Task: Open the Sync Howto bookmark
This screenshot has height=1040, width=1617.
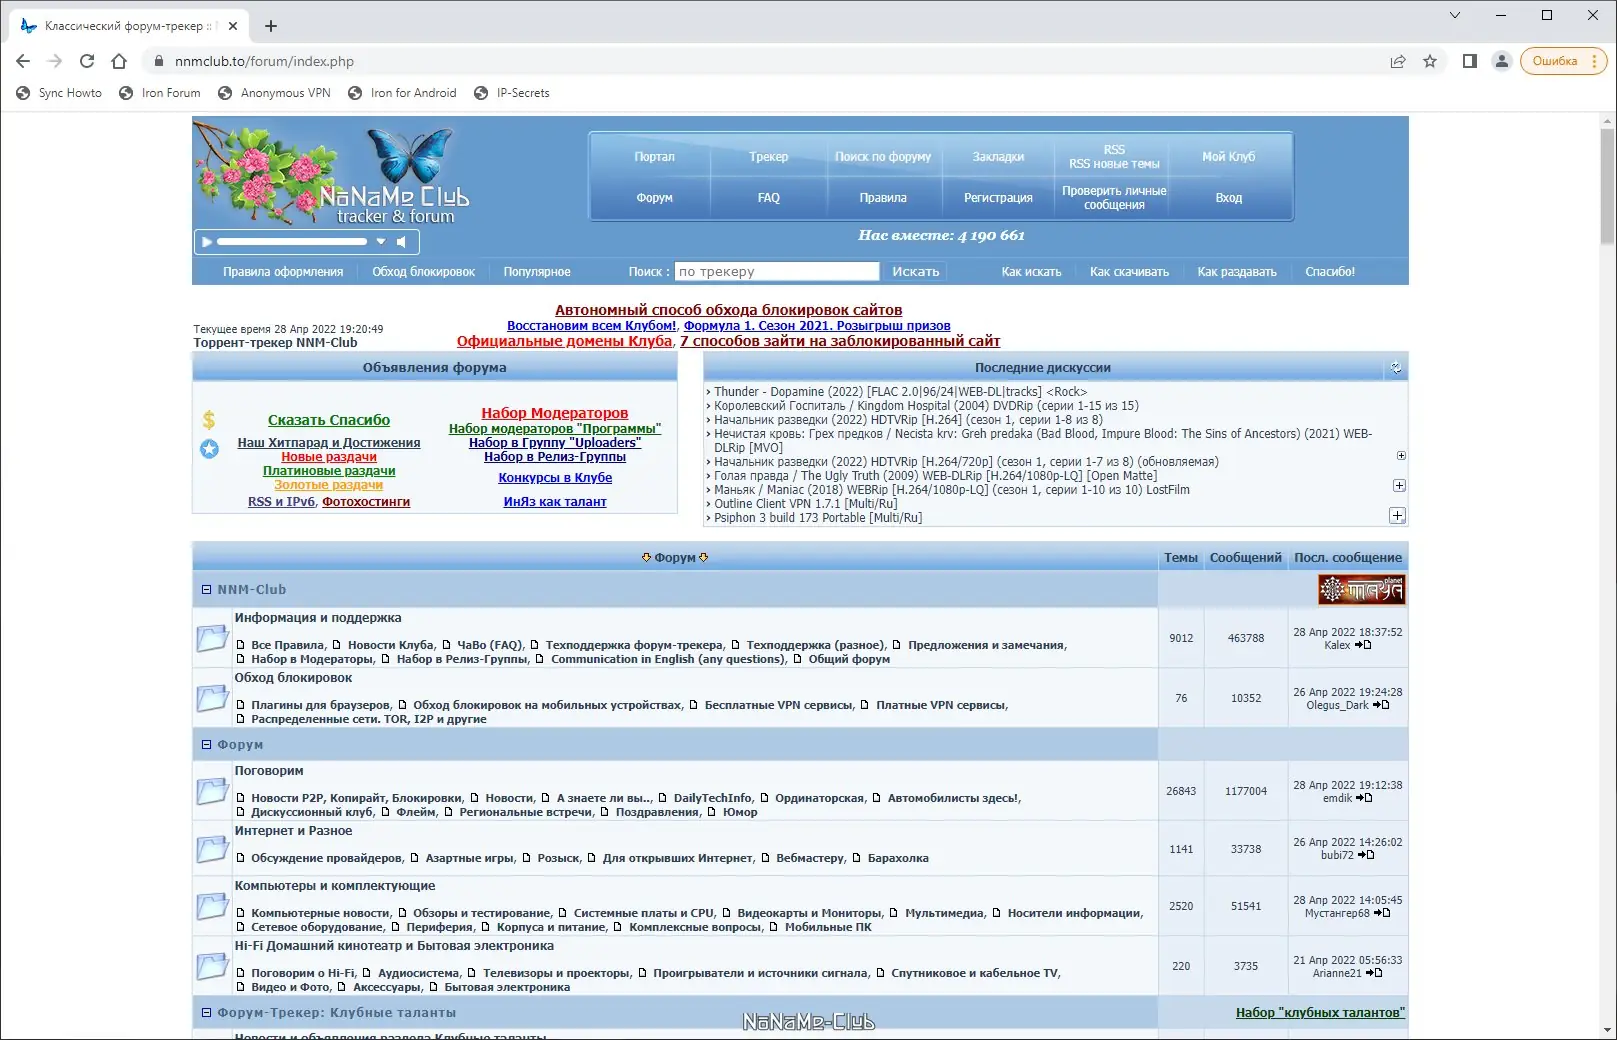Action: point(59,93)
